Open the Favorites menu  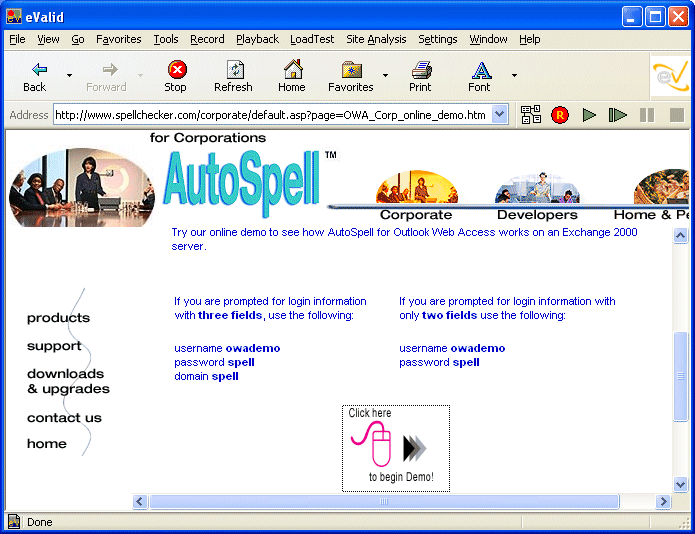point(119,39)
